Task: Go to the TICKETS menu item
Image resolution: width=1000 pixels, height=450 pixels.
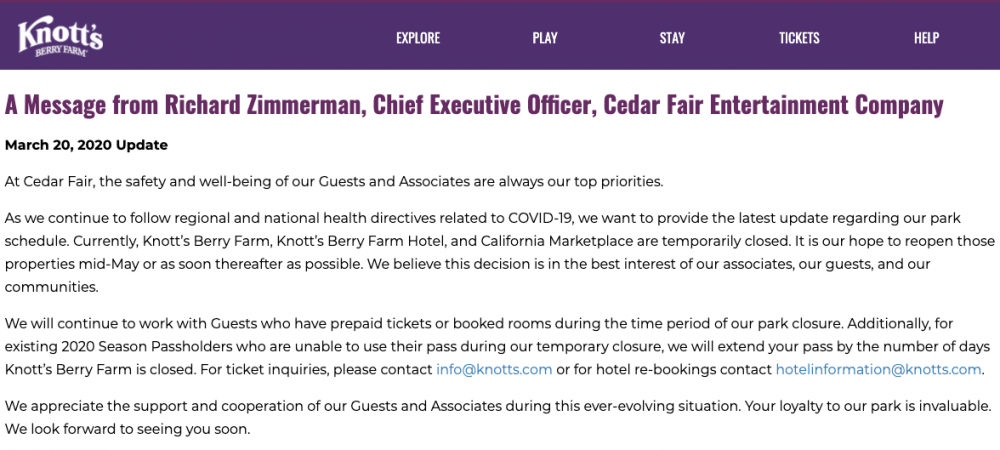Action: [x=799, y=38]
